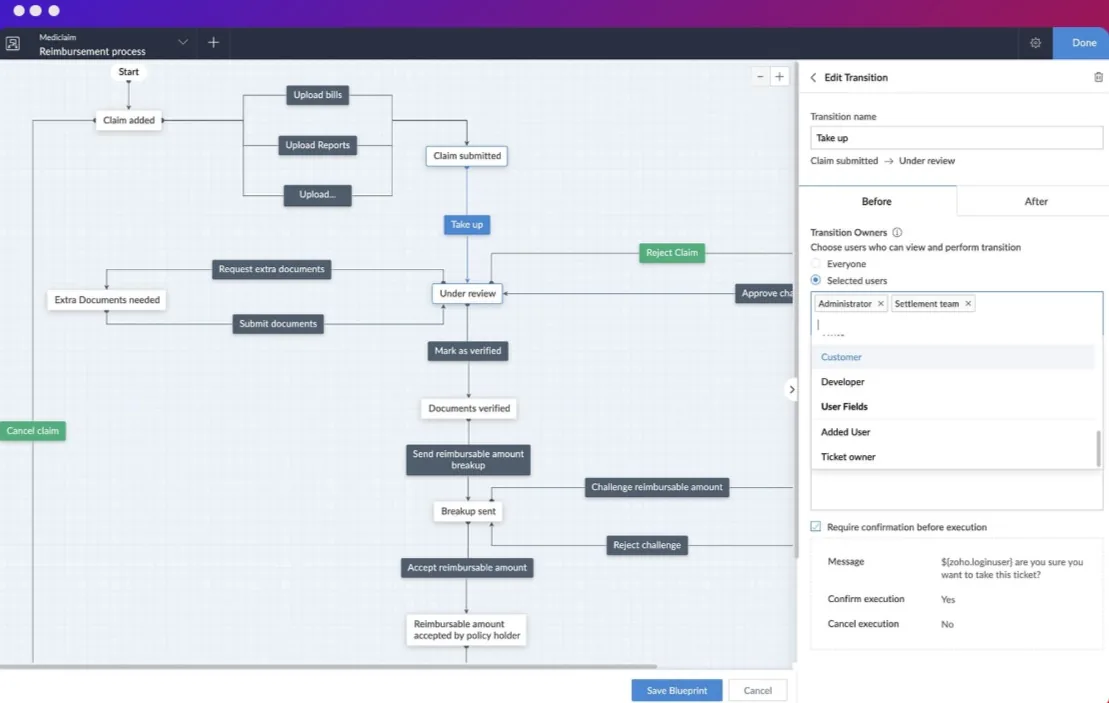This screenshot has height=703, width=1109.
Task: Delete transition using trash icon
Action: pos(1098,77)
